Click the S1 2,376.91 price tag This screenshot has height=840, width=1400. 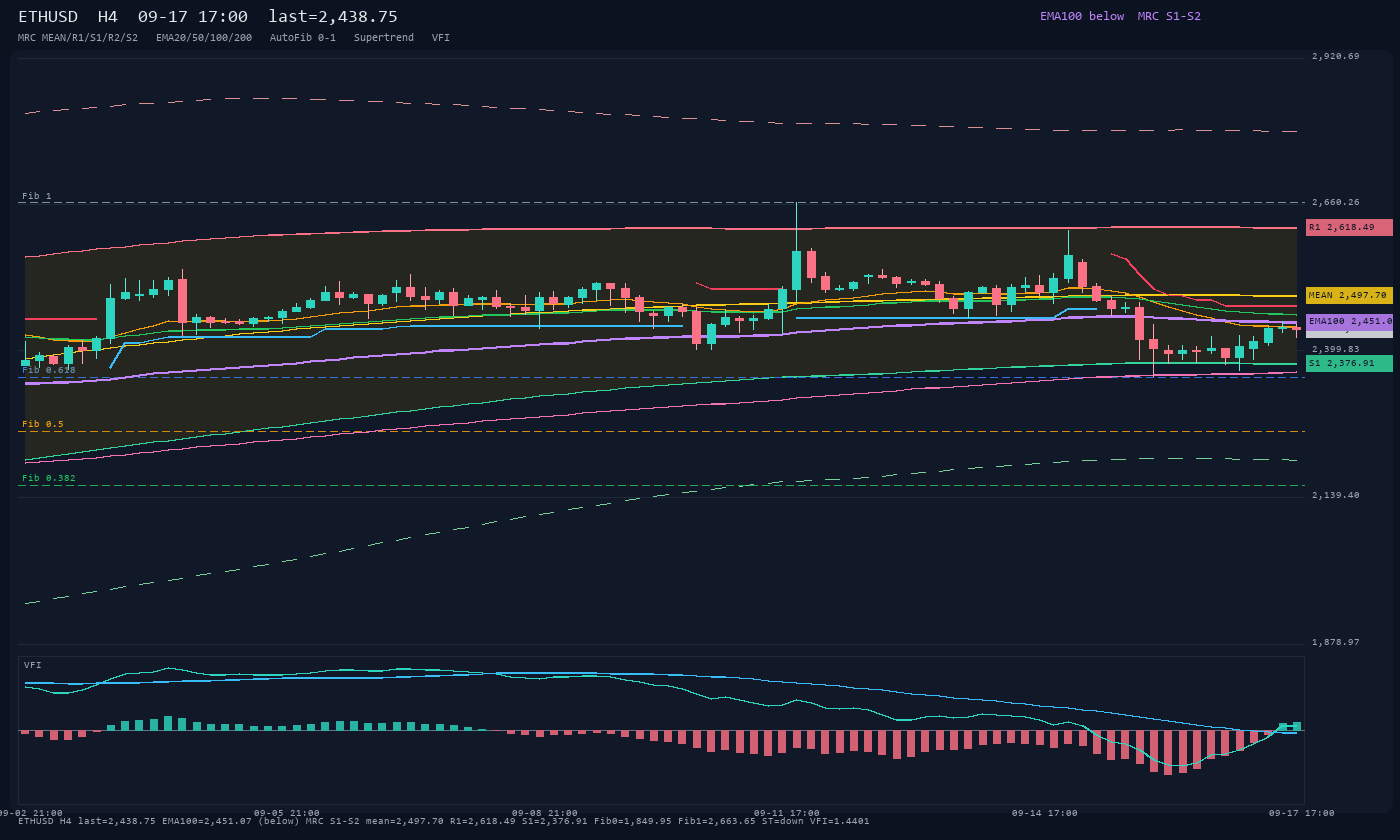1349,363
